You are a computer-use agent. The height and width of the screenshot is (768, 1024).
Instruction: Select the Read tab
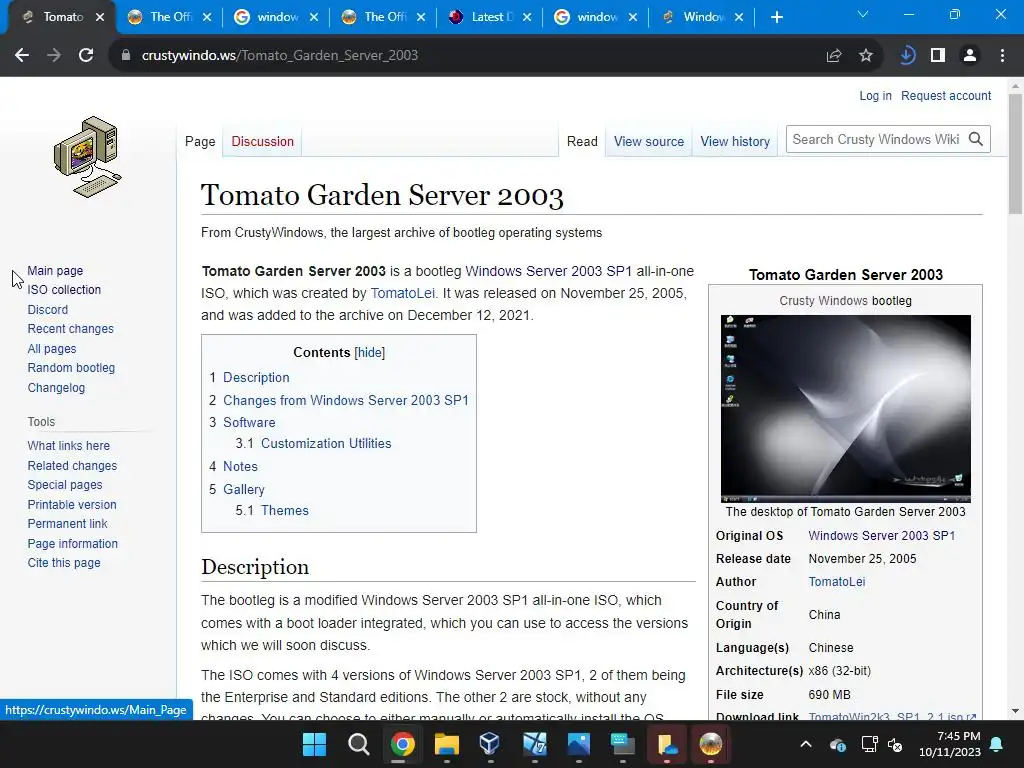coord(582,142)
